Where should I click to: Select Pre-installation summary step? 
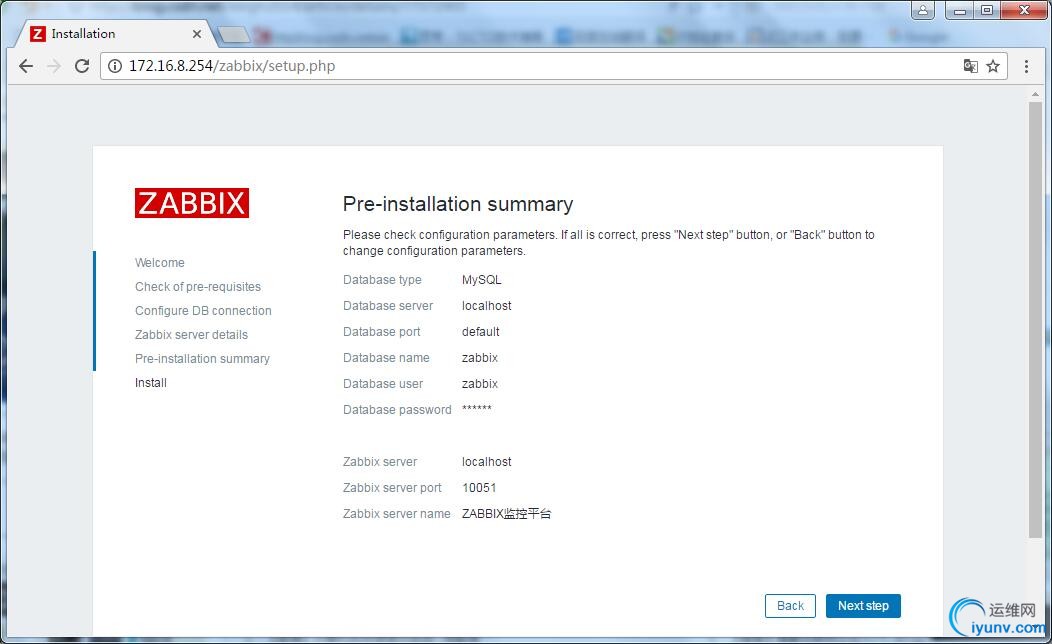202,359
